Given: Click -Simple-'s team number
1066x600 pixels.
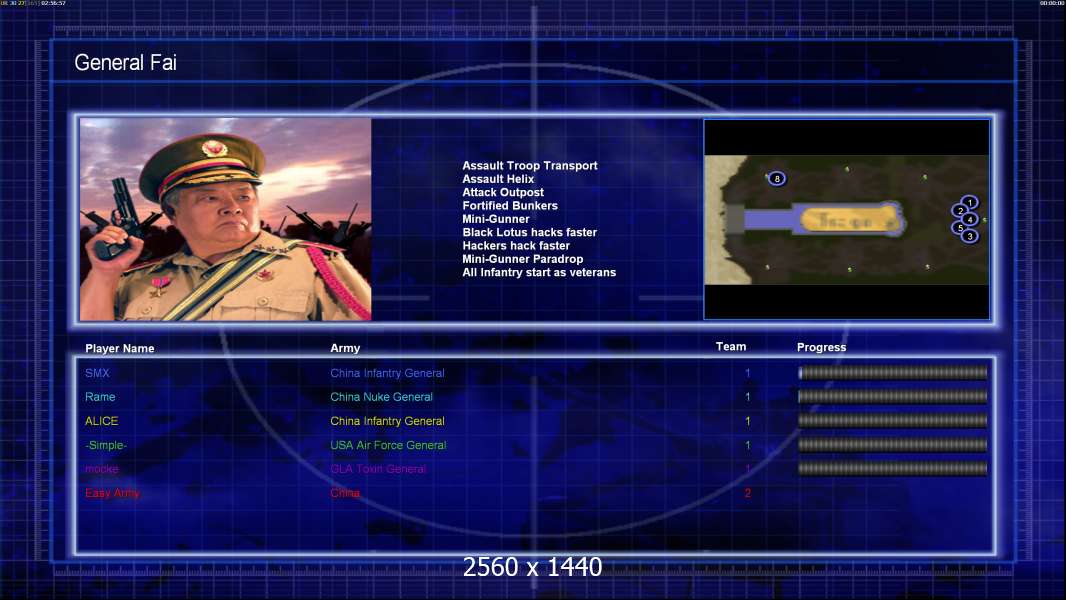Looking at the screenshot, I should [747, 445].
